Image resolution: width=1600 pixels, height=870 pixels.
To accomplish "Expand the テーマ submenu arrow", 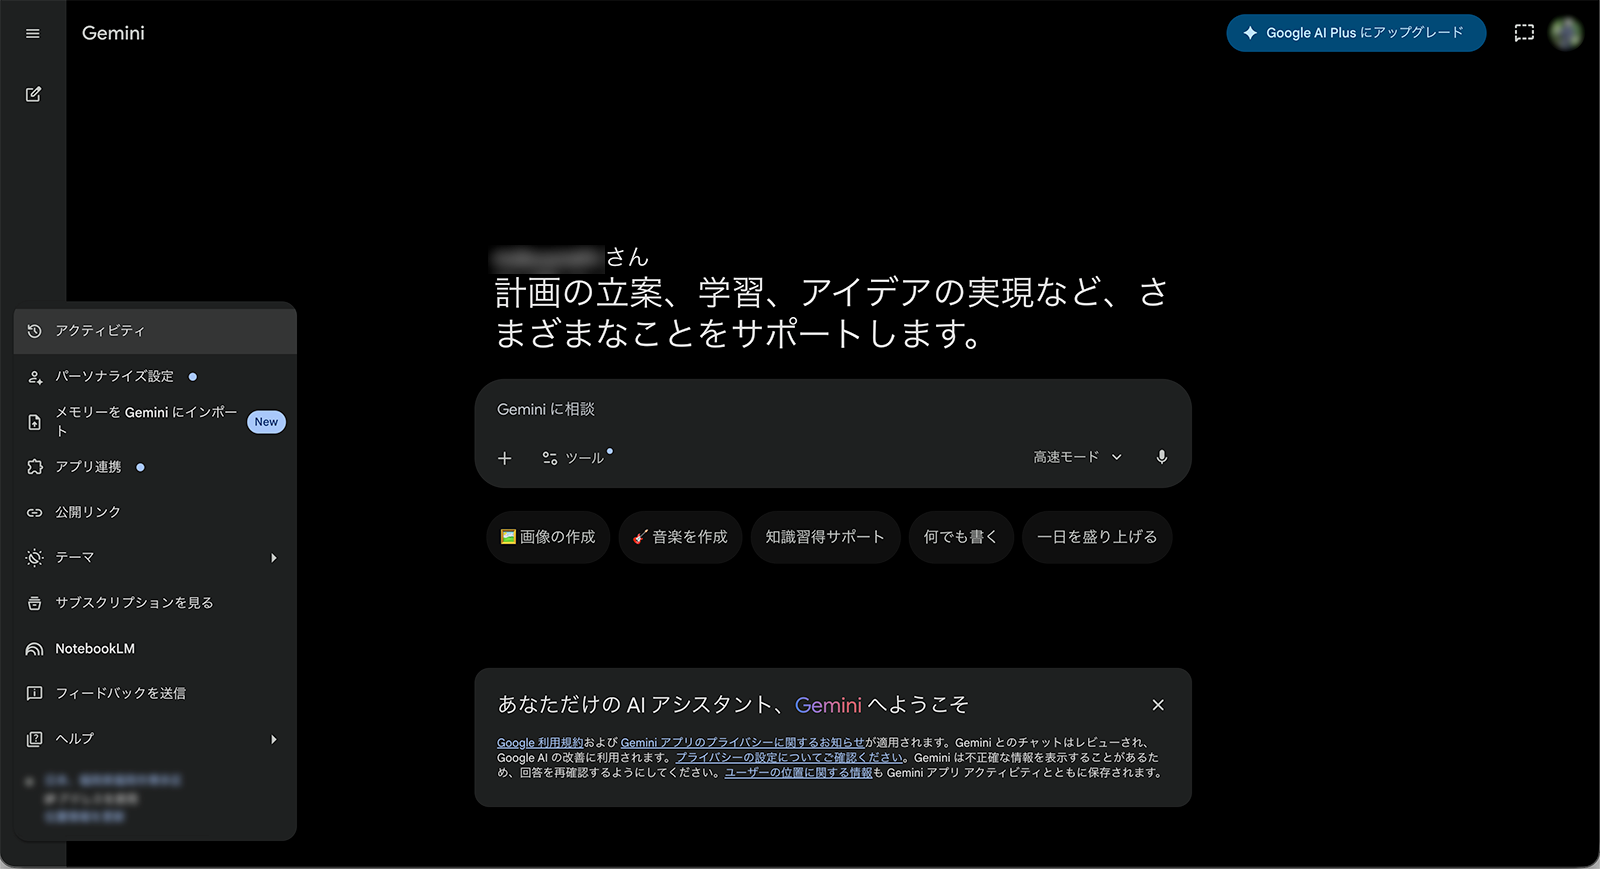I will pyautogui.click(x=274, y=558).
